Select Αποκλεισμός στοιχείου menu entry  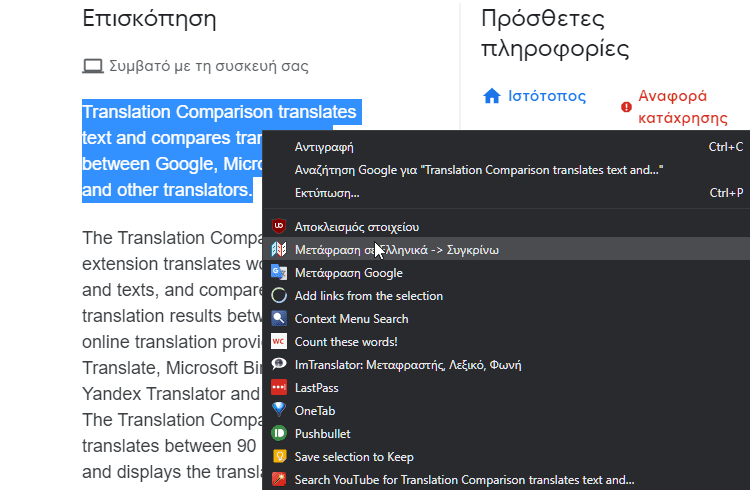click(x=506, y=226)
